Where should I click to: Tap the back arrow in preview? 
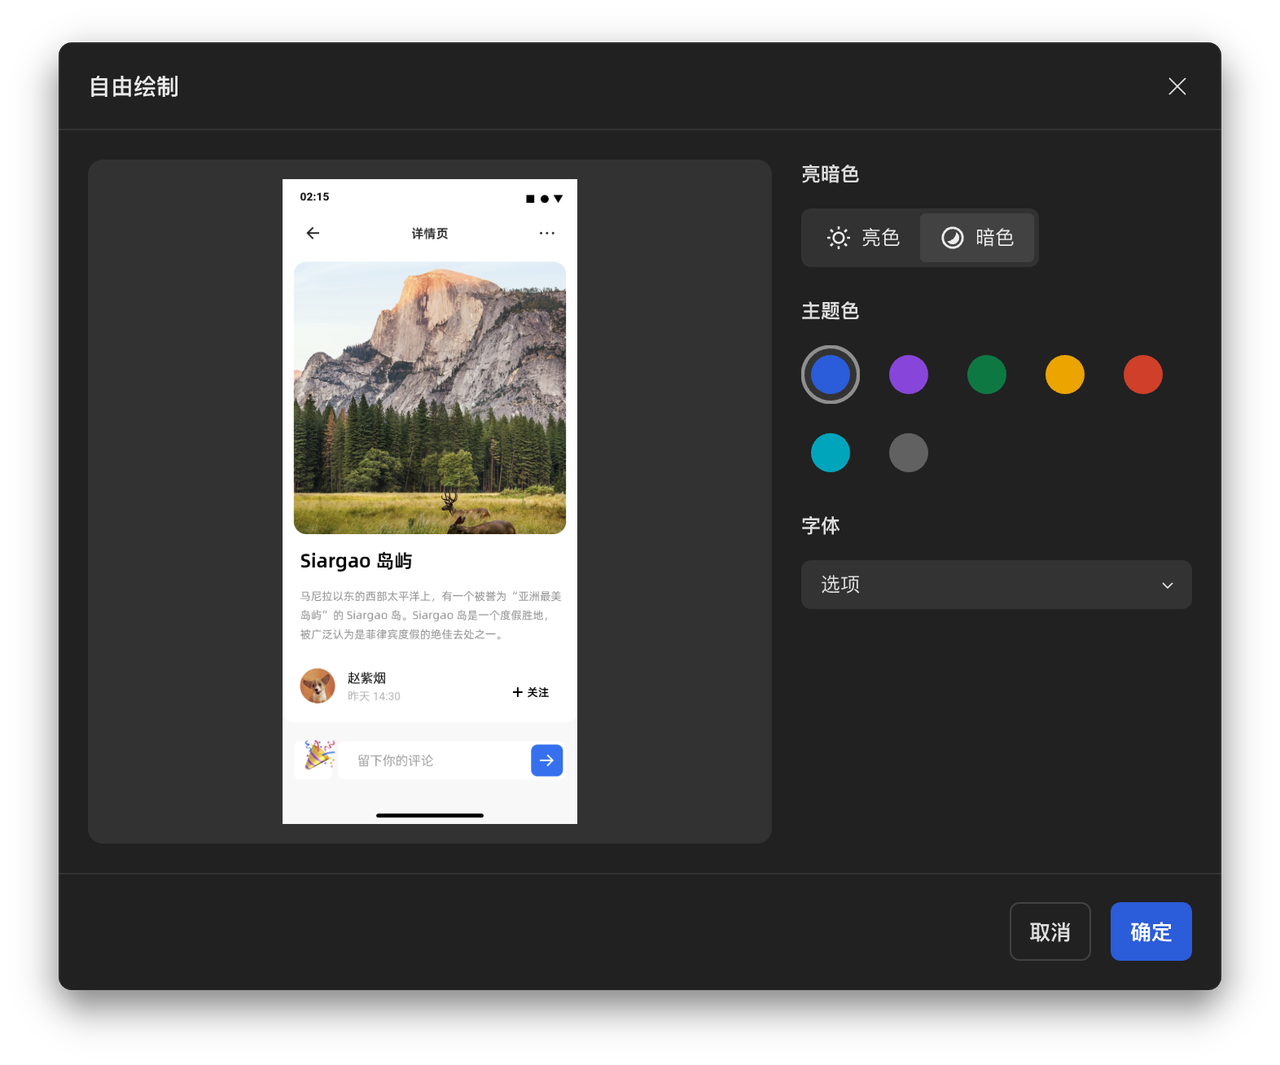pyautogui.click(x=313, y=233)
